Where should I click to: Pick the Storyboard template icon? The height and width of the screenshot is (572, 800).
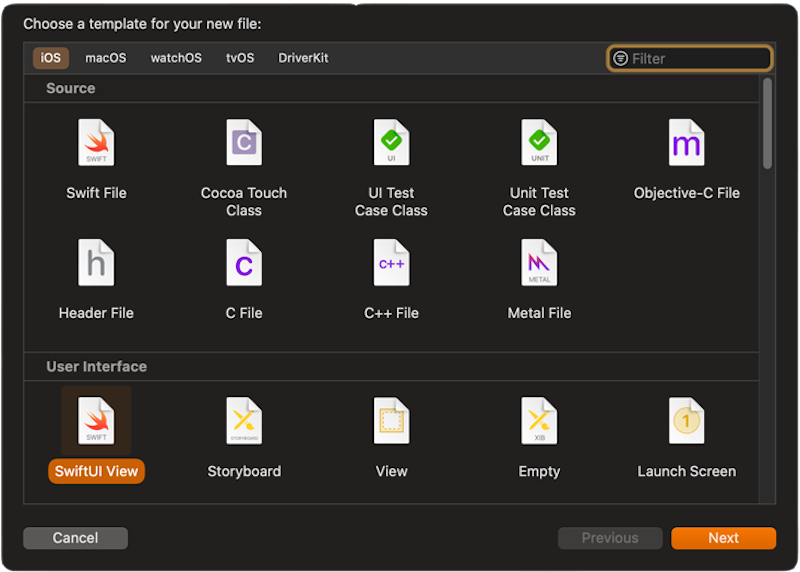(x=244, y=421)
